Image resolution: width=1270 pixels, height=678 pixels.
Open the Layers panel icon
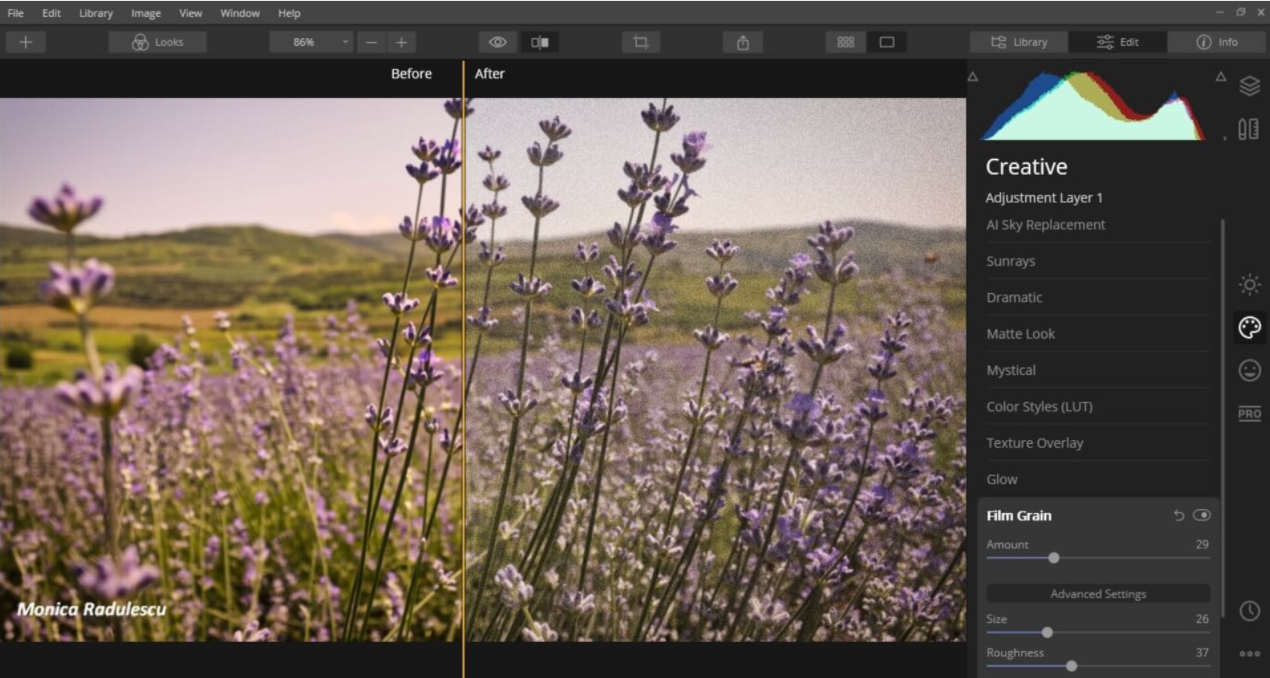[1249, 86]
